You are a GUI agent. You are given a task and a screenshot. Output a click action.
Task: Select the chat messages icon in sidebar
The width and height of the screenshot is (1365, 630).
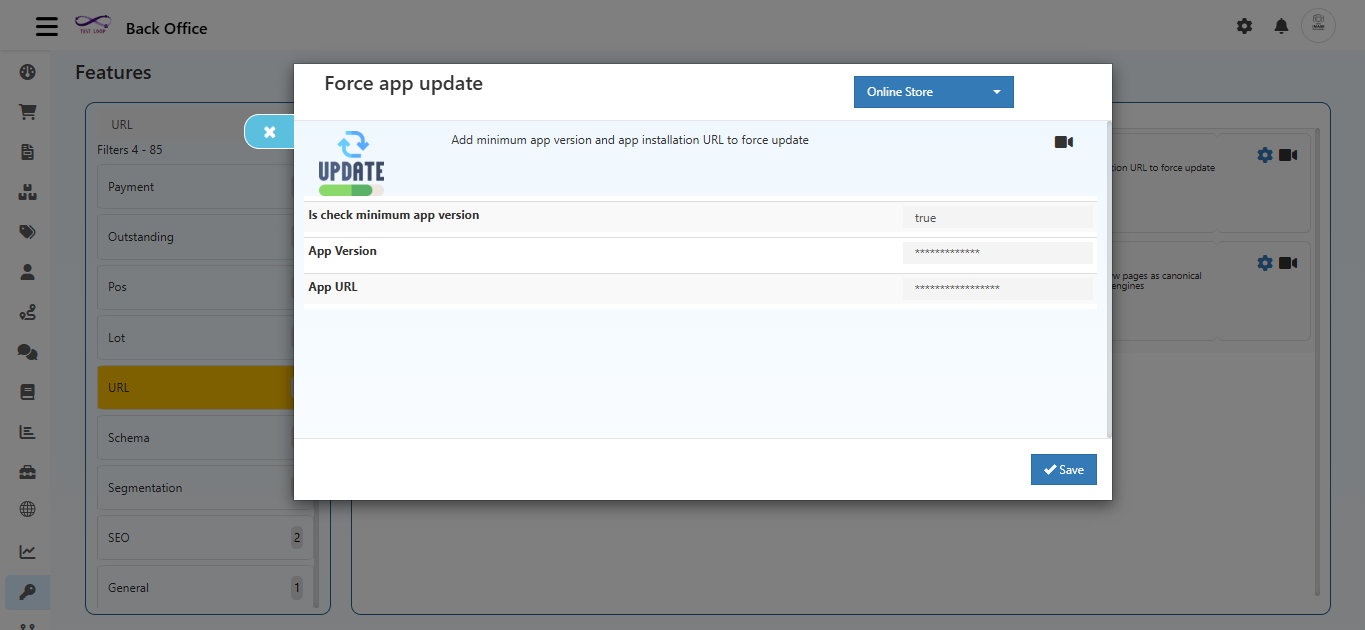click(x=26, y=351)
